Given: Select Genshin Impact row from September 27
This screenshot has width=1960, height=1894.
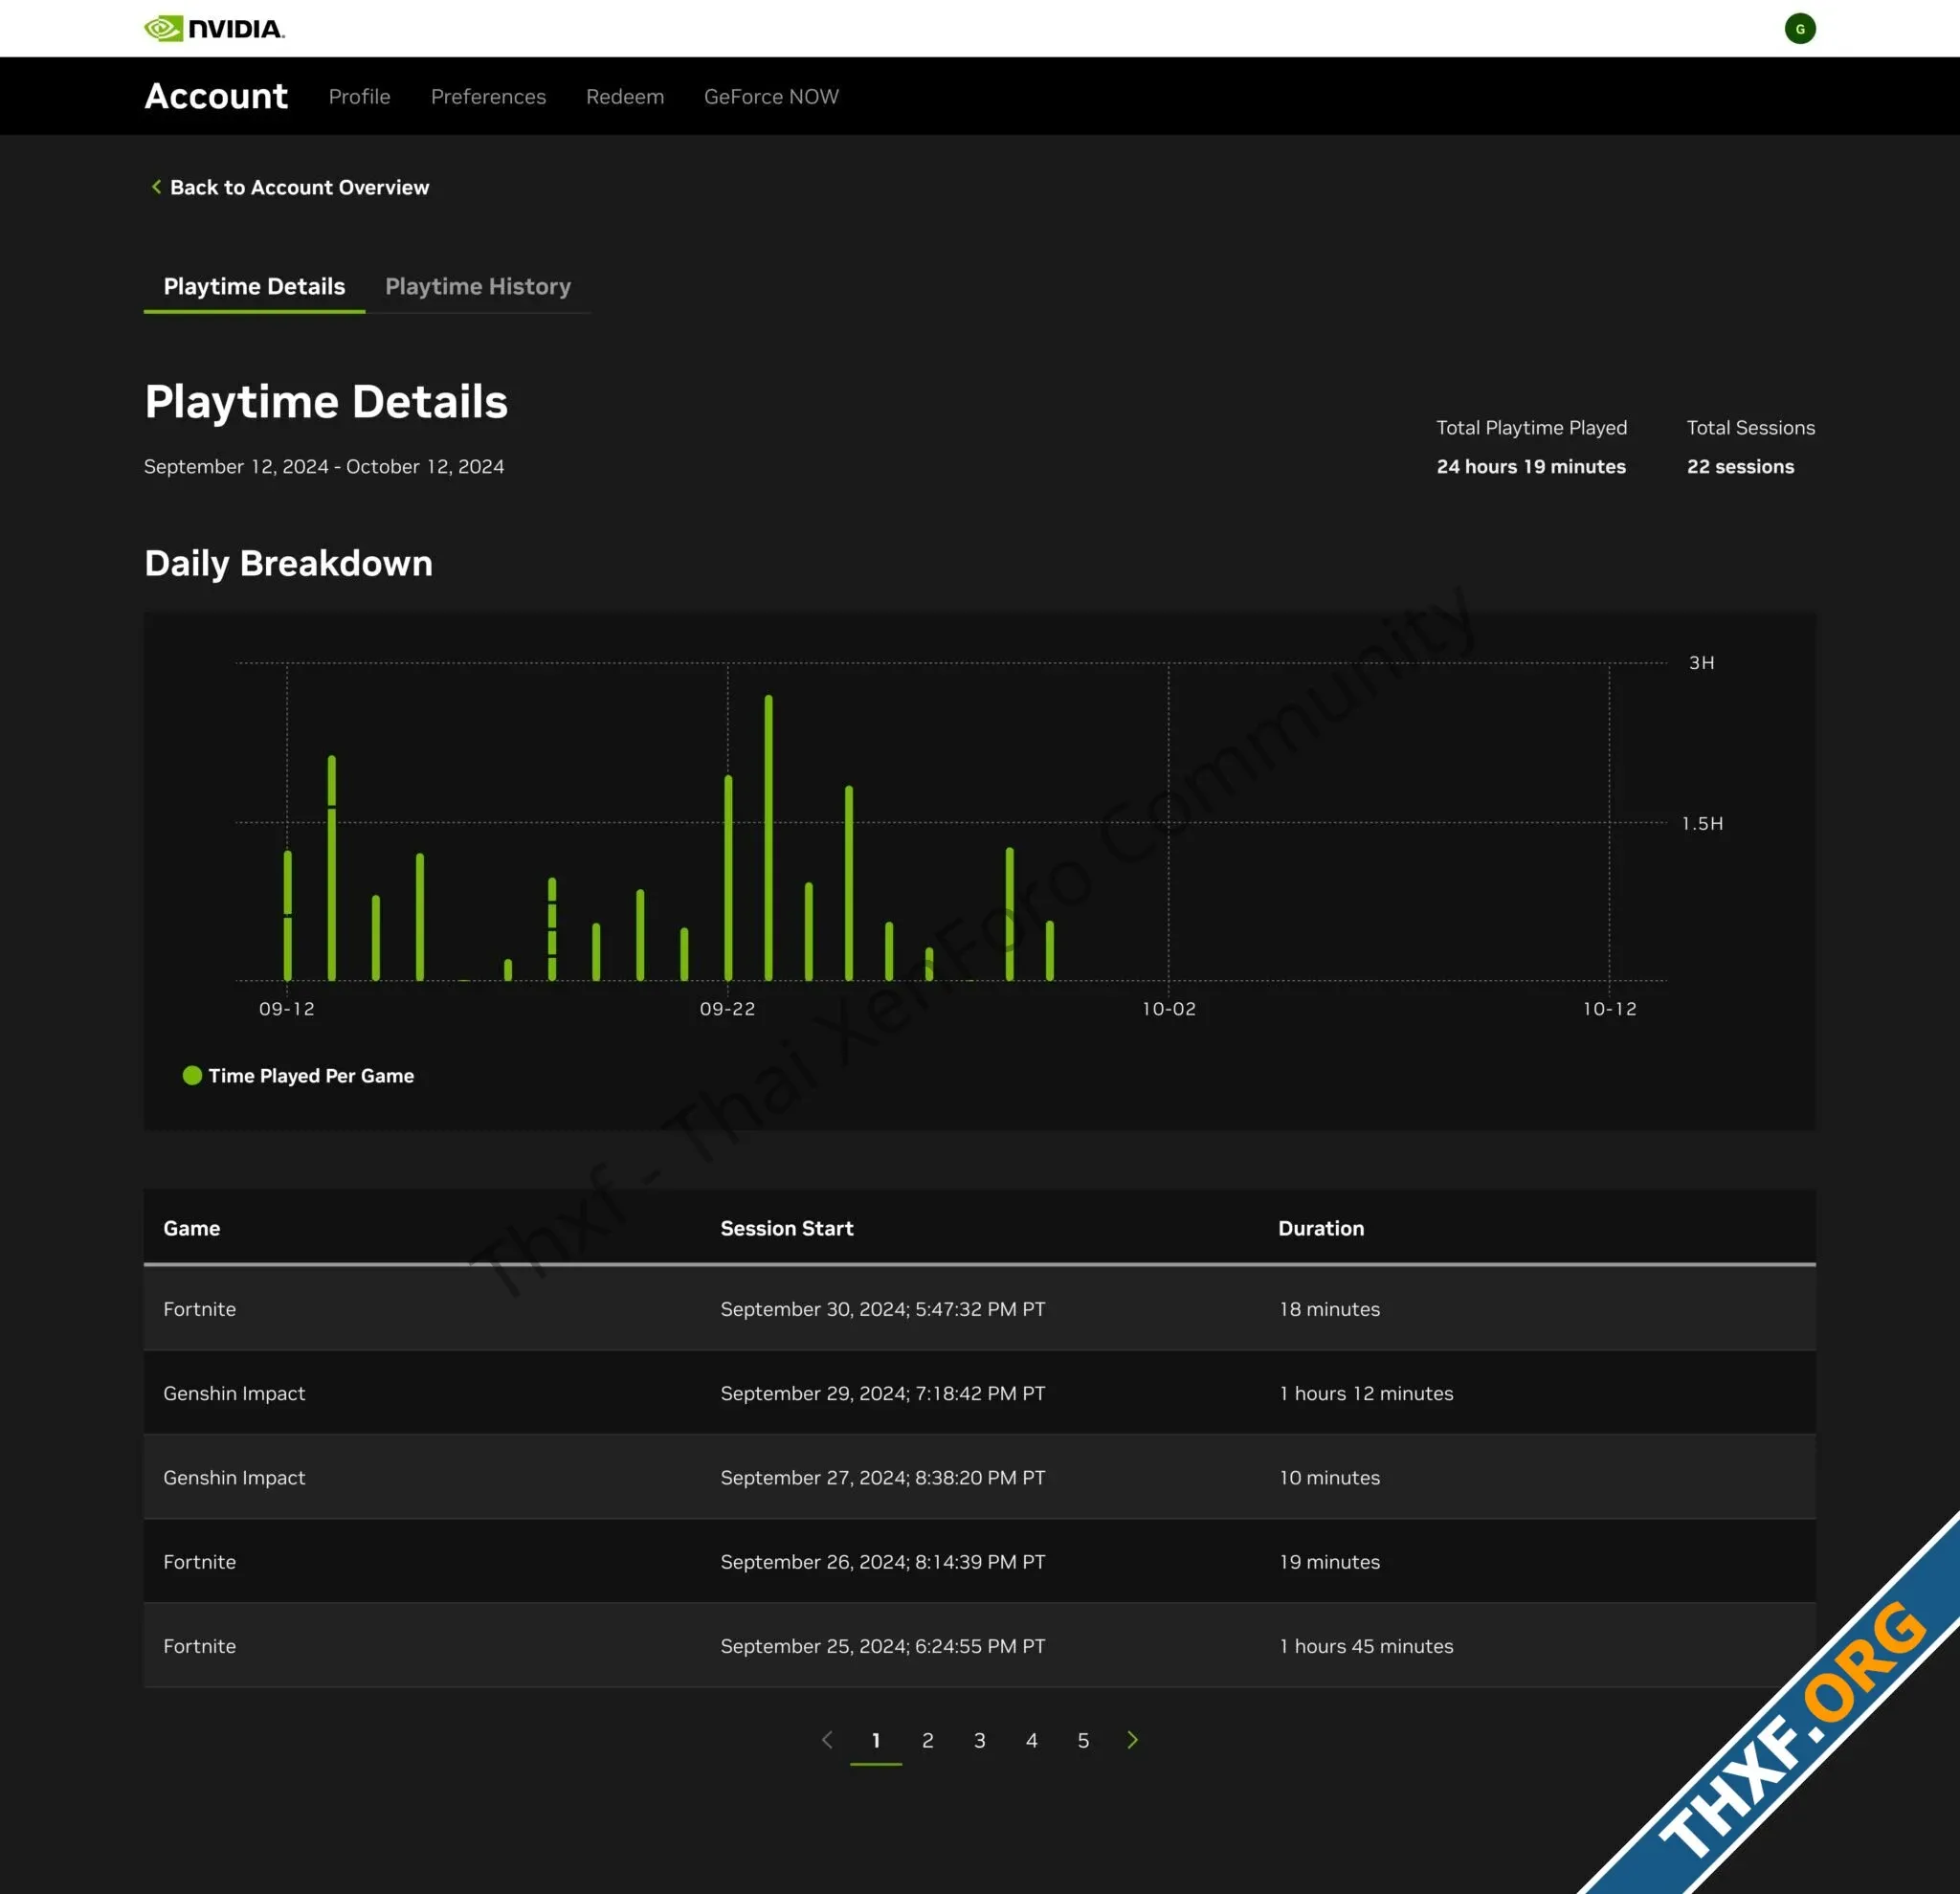Looking at the screenshot, I should click(980, 1477).
